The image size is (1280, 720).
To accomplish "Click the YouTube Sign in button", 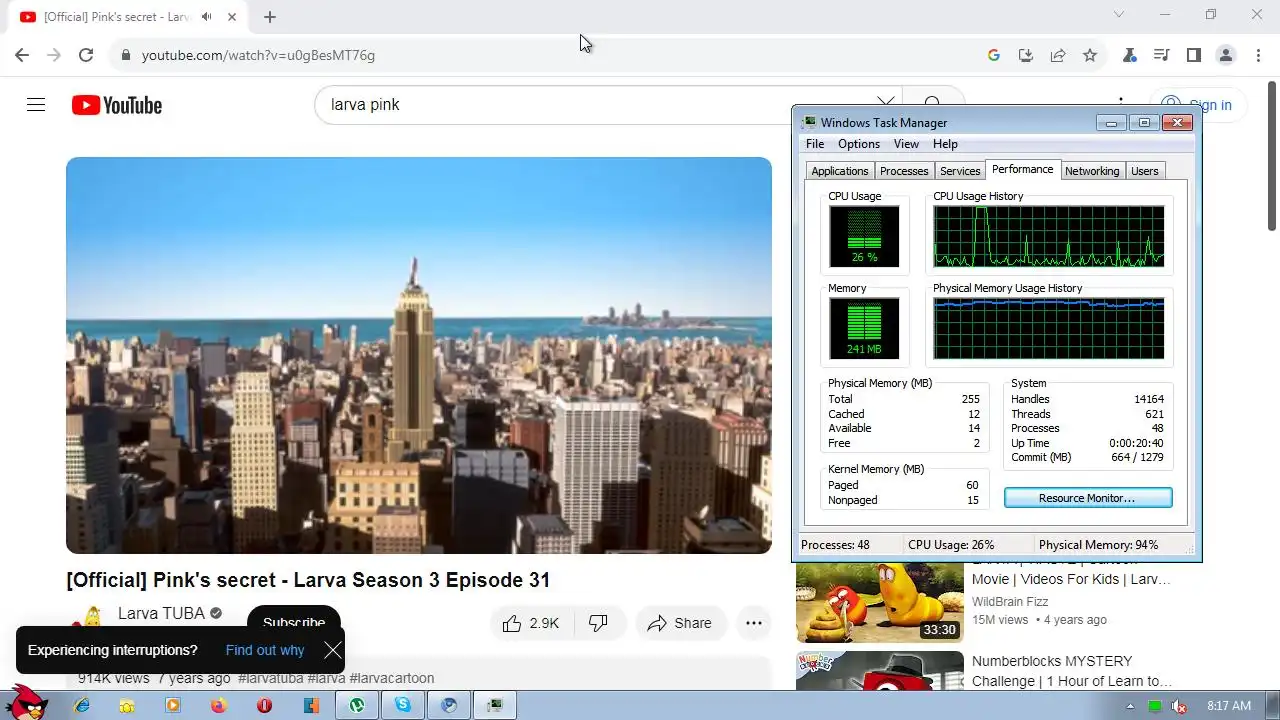I will pyautogui.click(x=1197, y=105).
